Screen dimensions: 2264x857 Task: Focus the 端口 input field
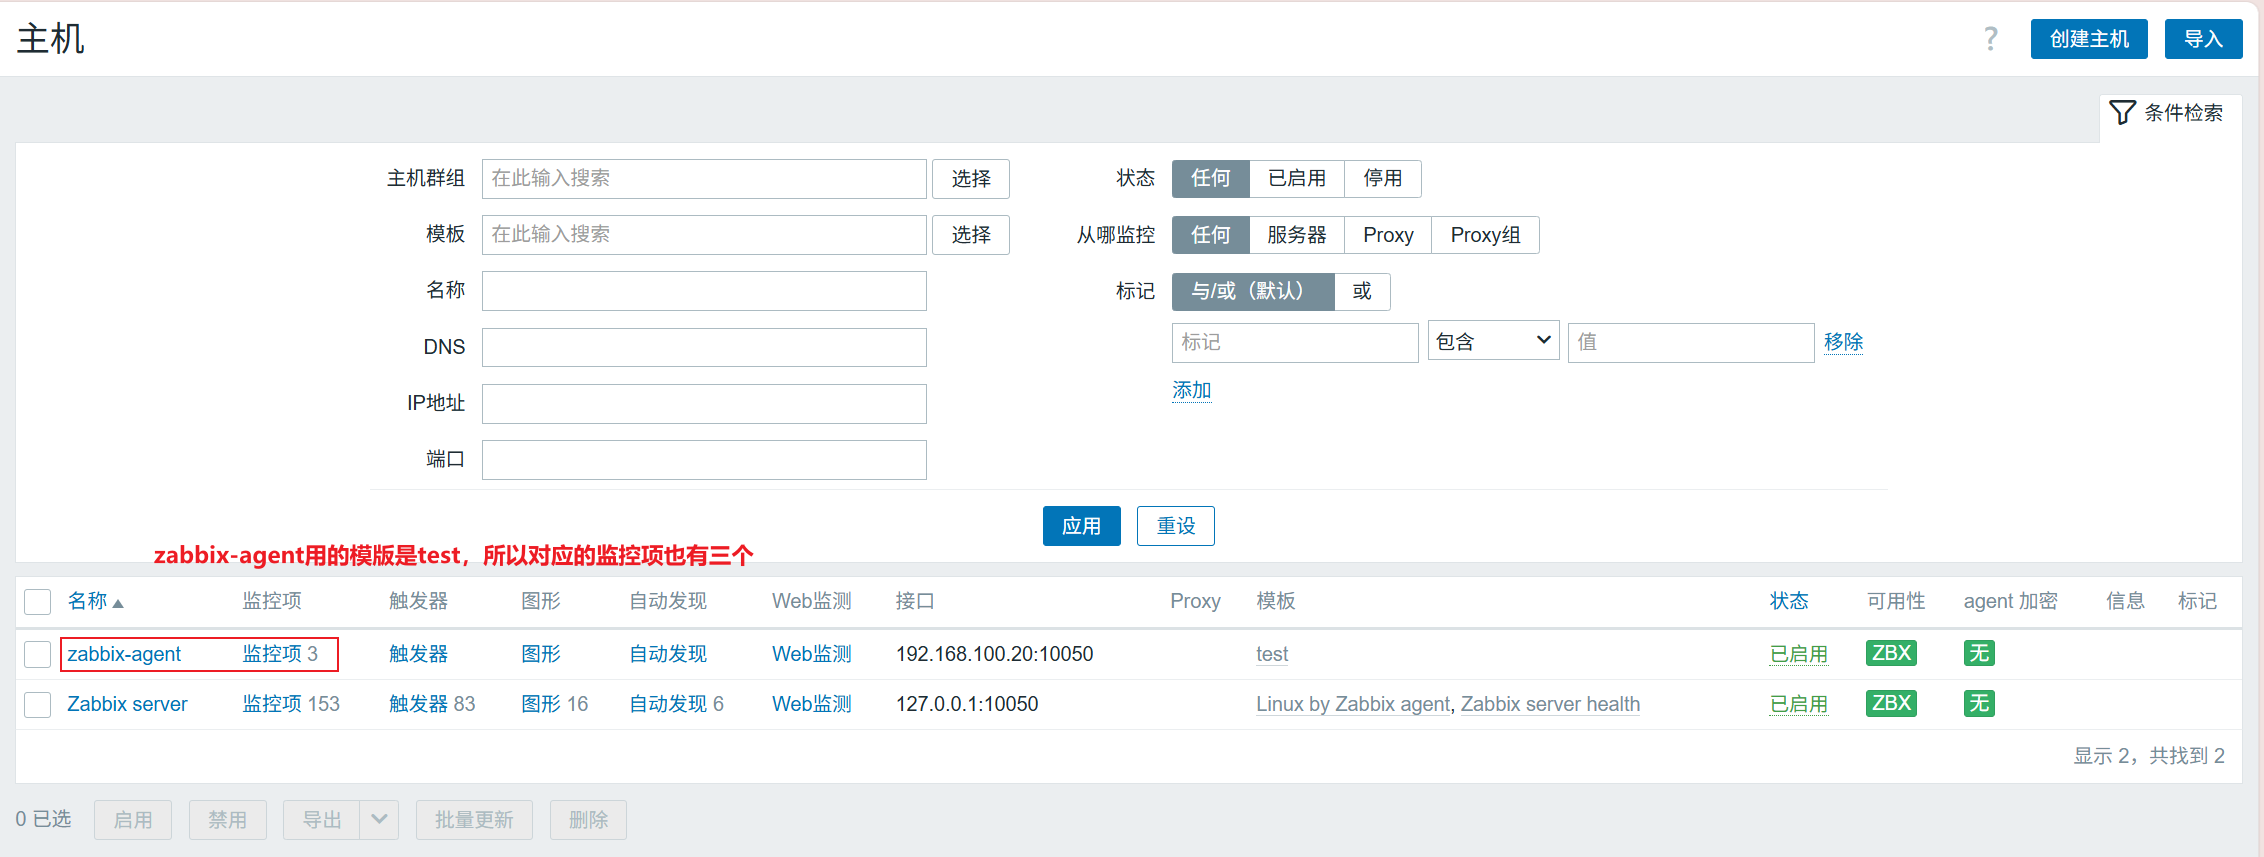[704, 460]
